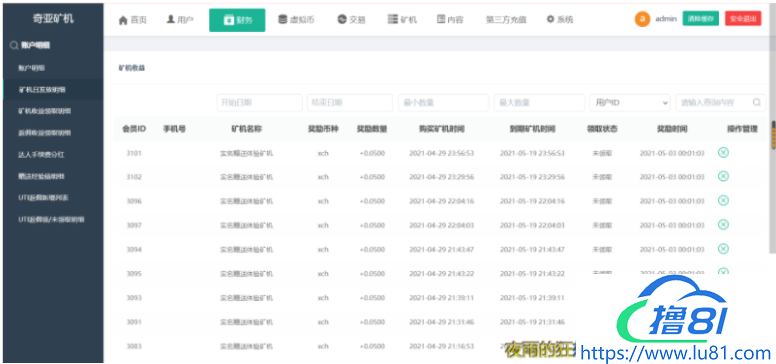776x364 pixels.
Task: Open the 矿机 miner menu
Action: (402, 20)
